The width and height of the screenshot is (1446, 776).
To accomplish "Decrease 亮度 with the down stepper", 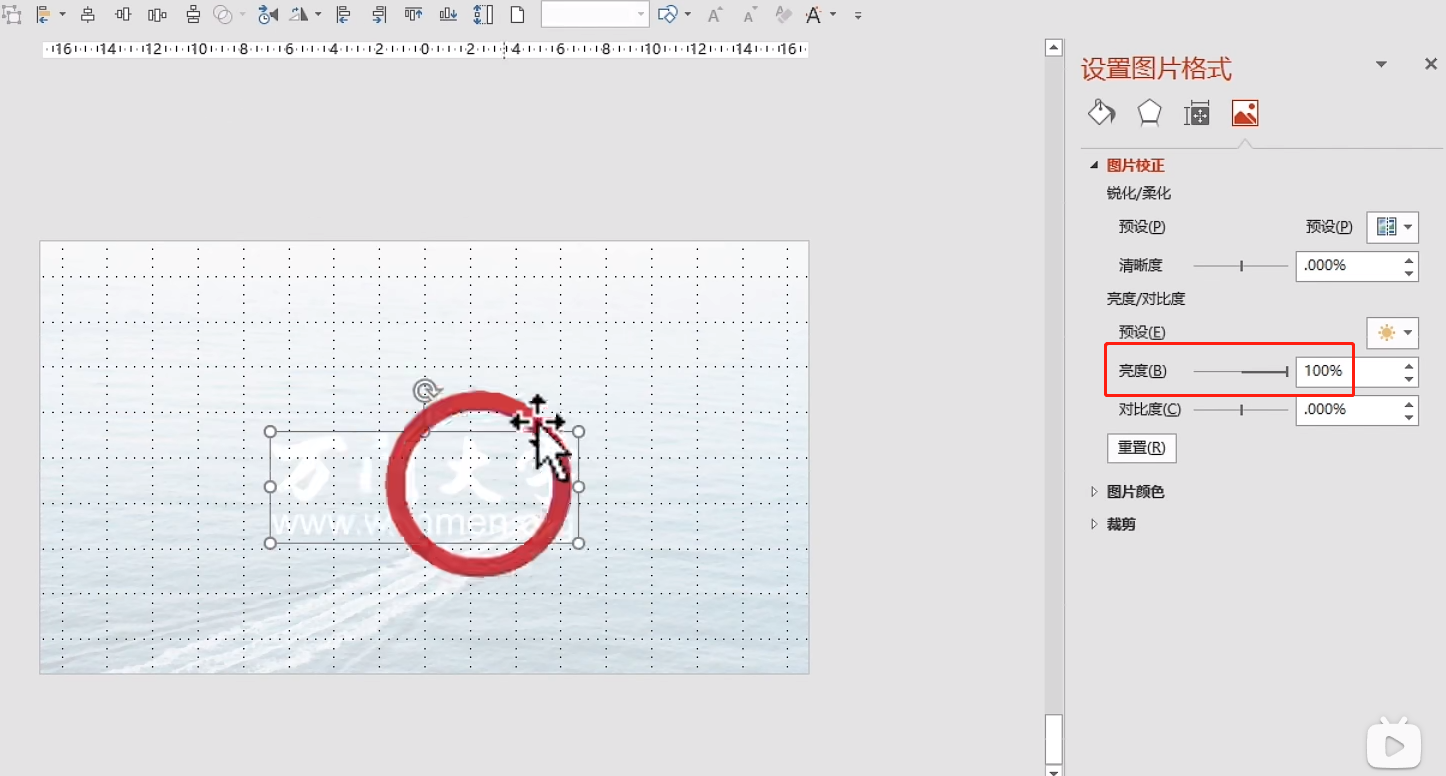I will (1409, 379).
